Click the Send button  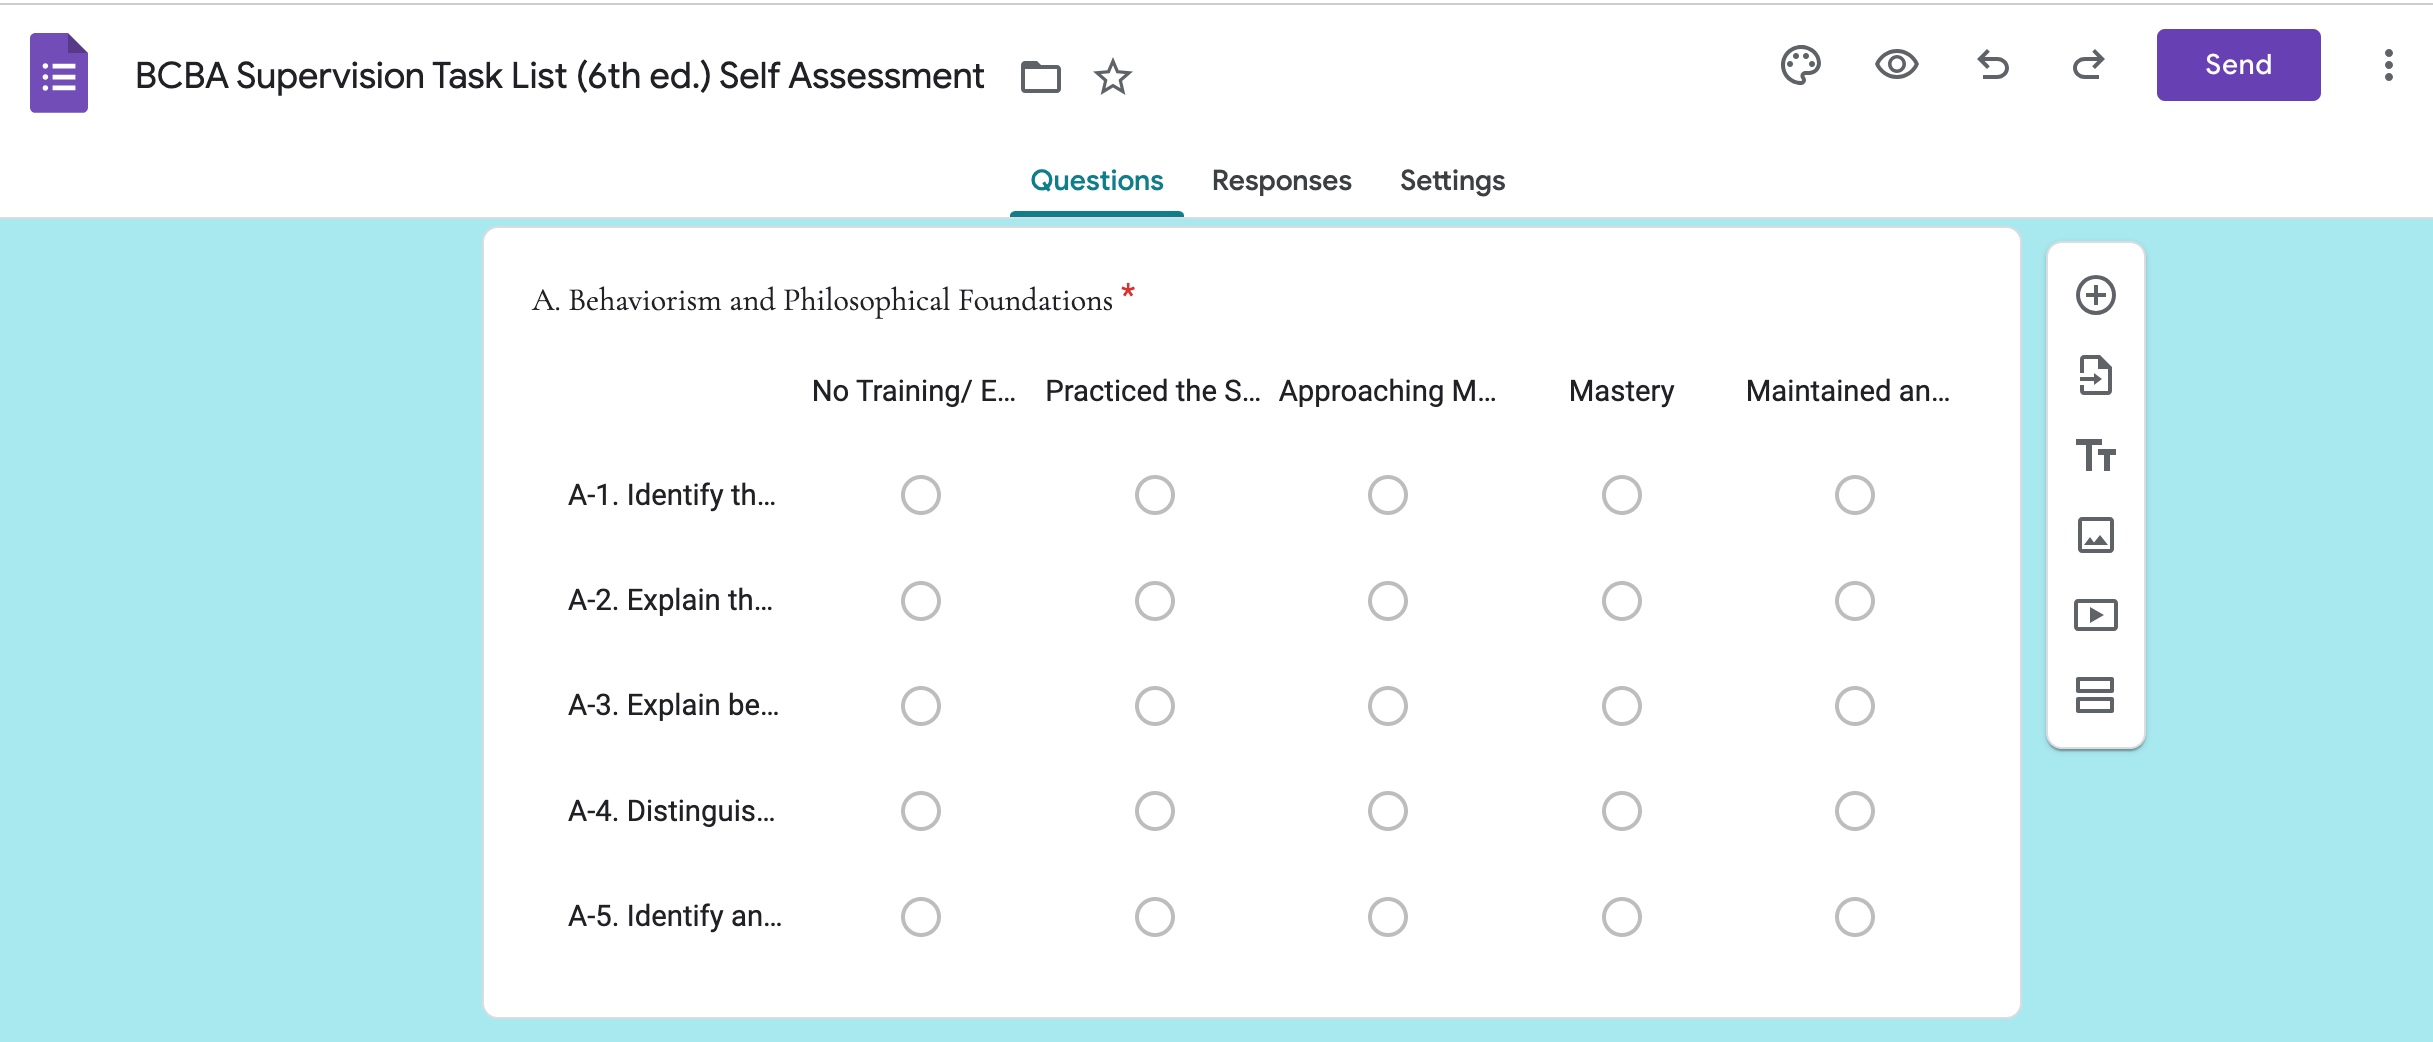coord(2238,64)
